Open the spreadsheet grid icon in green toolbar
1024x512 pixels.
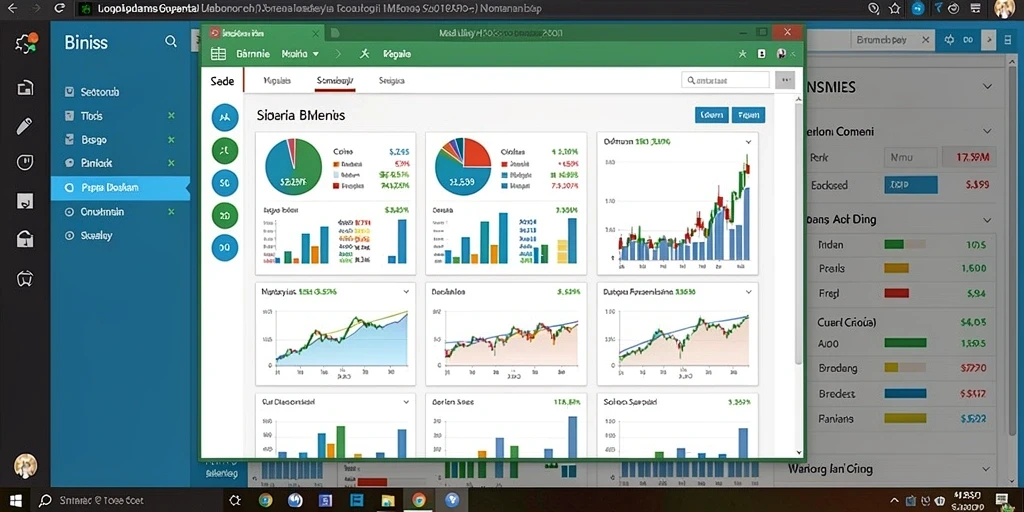[218, 54]
